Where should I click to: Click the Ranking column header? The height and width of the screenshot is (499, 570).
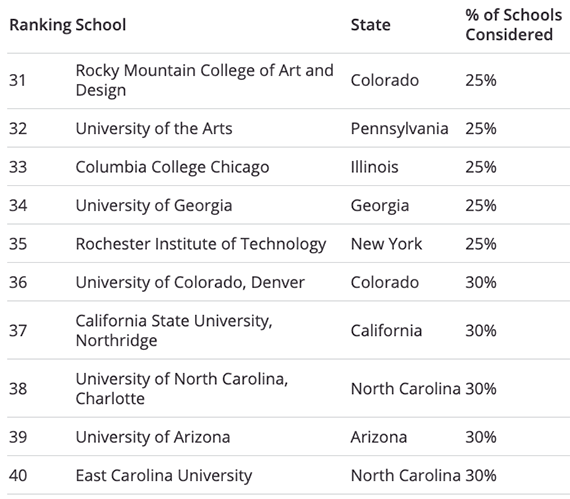40,25
